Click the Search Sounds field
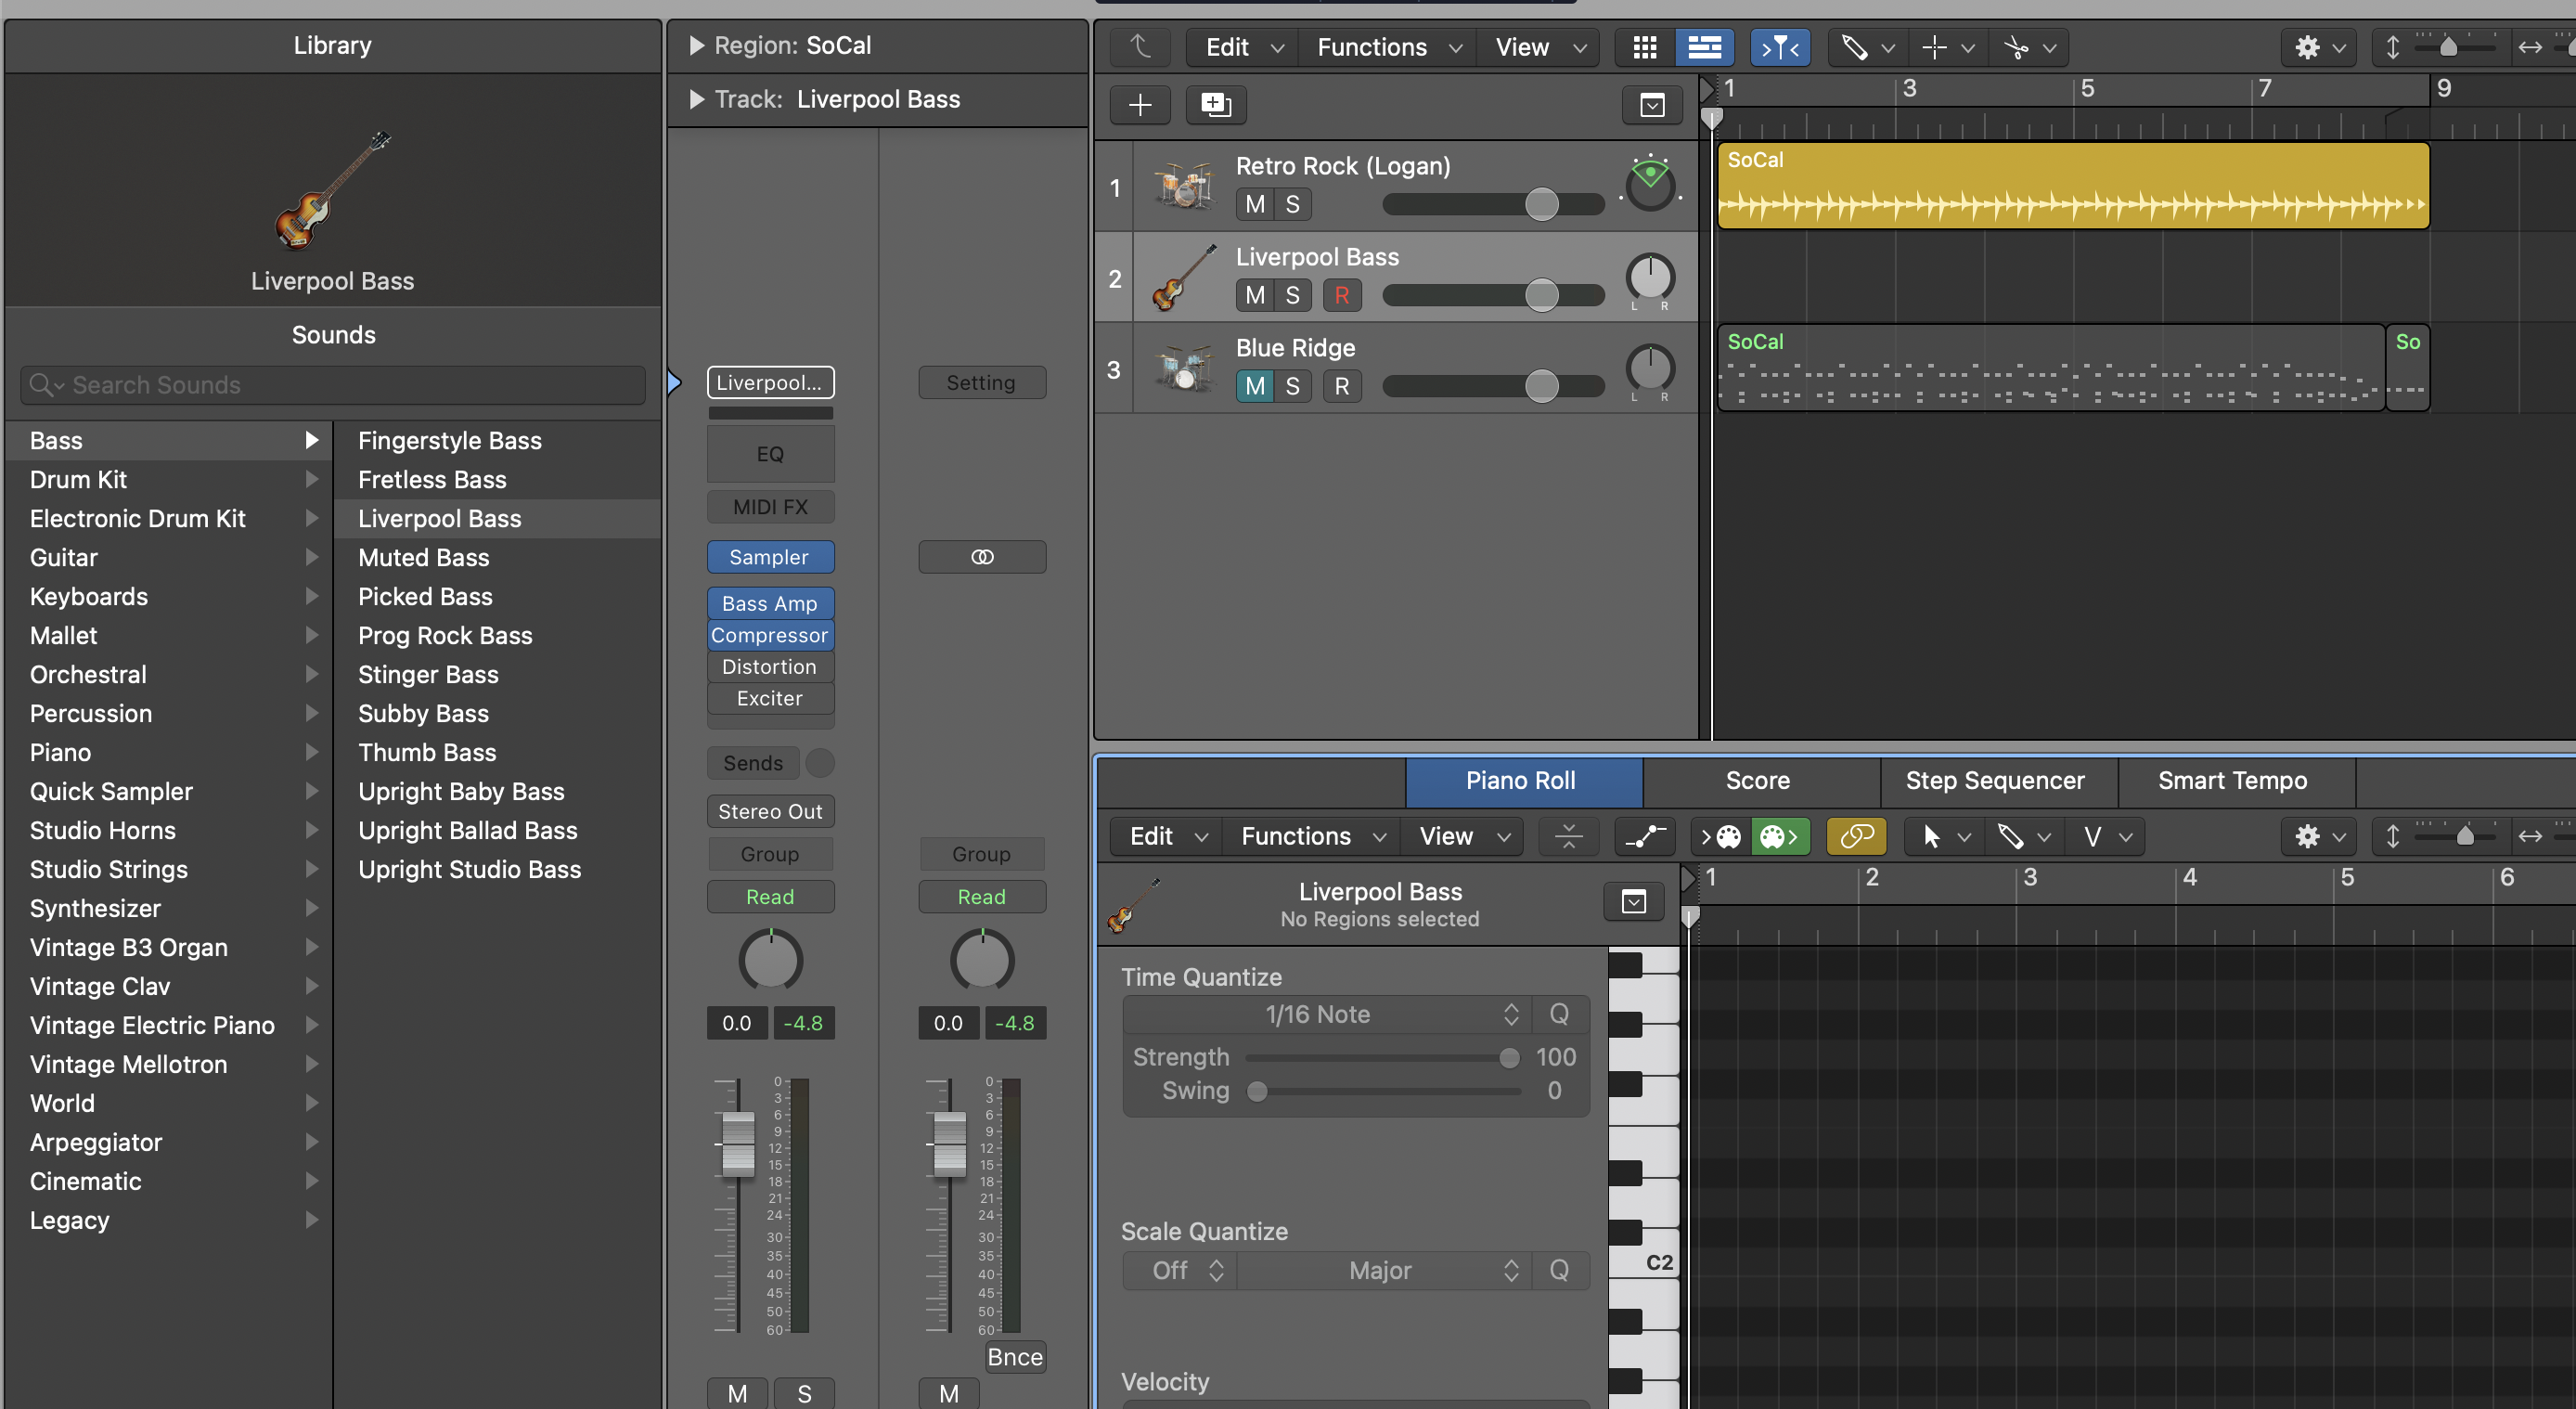The width and height of the screenshot is (2576, 1409). (x=333, y=385)
